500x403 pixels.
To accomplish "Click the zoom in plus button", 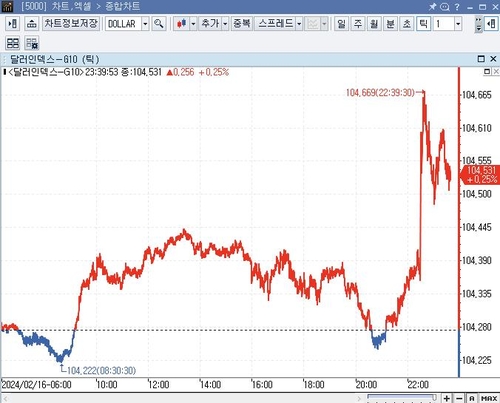I will tap(447, 398).
